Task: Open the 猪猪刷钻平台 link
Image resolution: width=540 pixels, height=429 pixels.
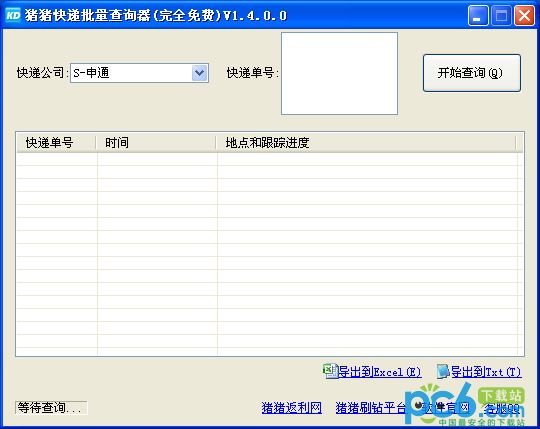Action: click(x=371, y=408)
